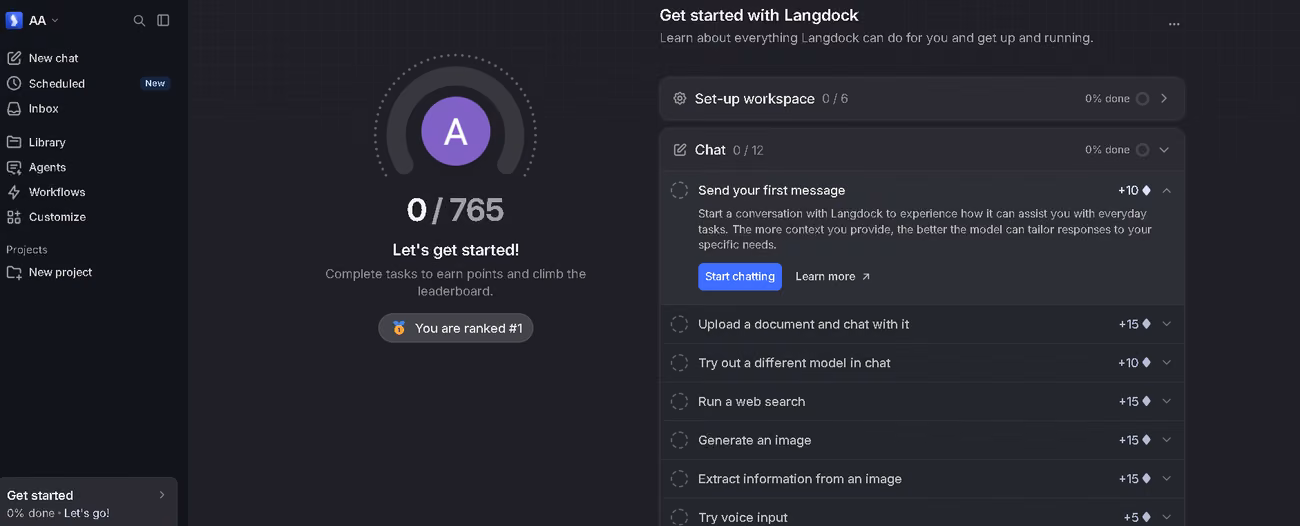
Task: Open the AA workspace dropdown
Action: pyautogui.click(x=44, y=20)
